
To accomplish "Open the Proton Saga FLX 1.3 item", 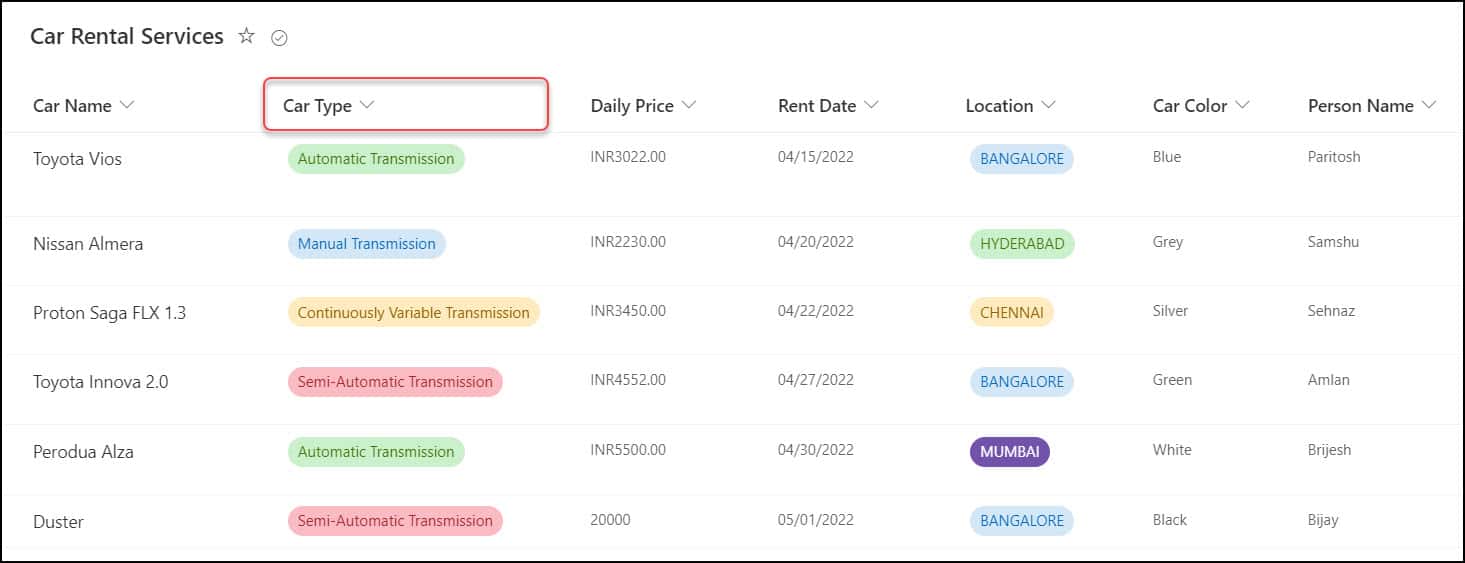I will point(109,313).
